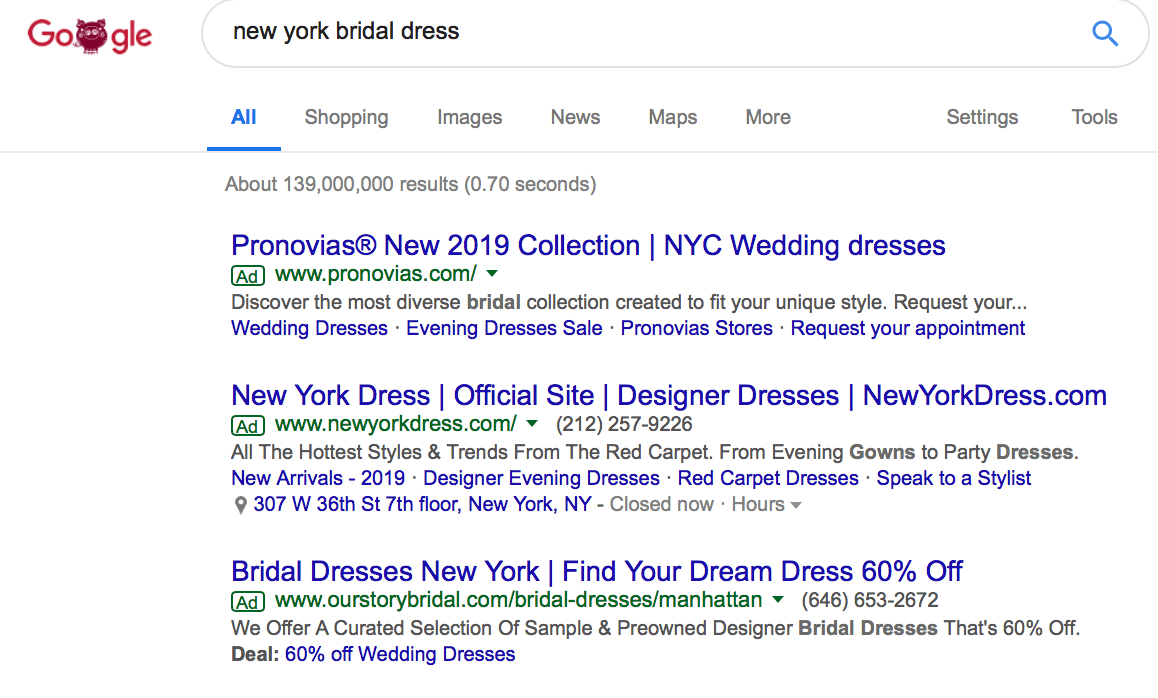Expand the newyorkdress.com URL dropdown arrow

(532, 424)
